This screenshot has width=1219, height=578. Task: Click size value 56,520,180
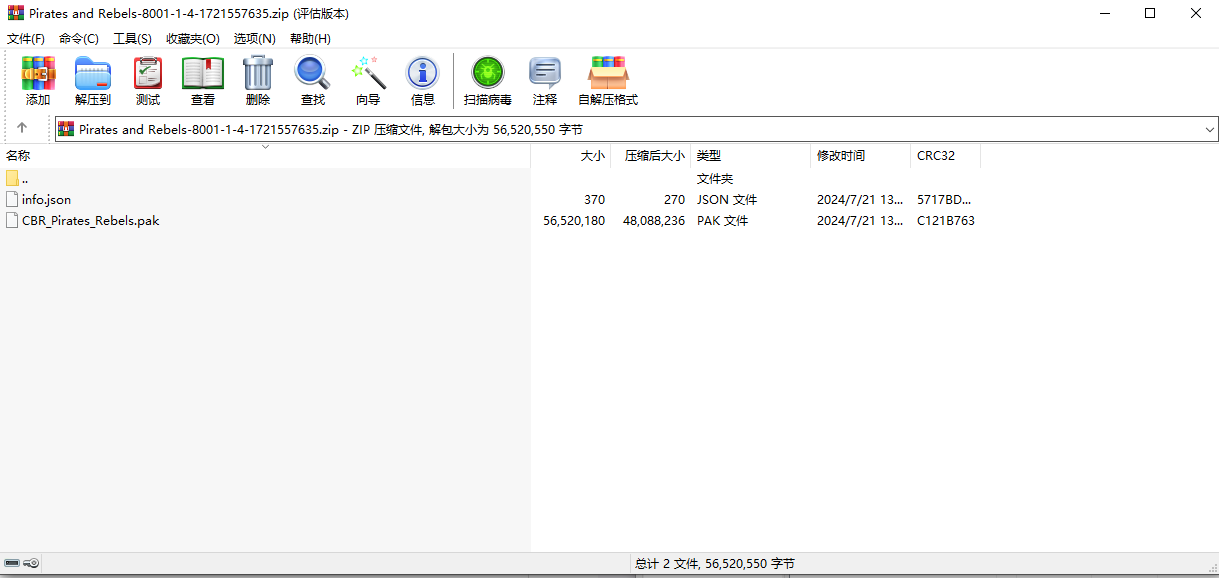click(x=574, y=220)
